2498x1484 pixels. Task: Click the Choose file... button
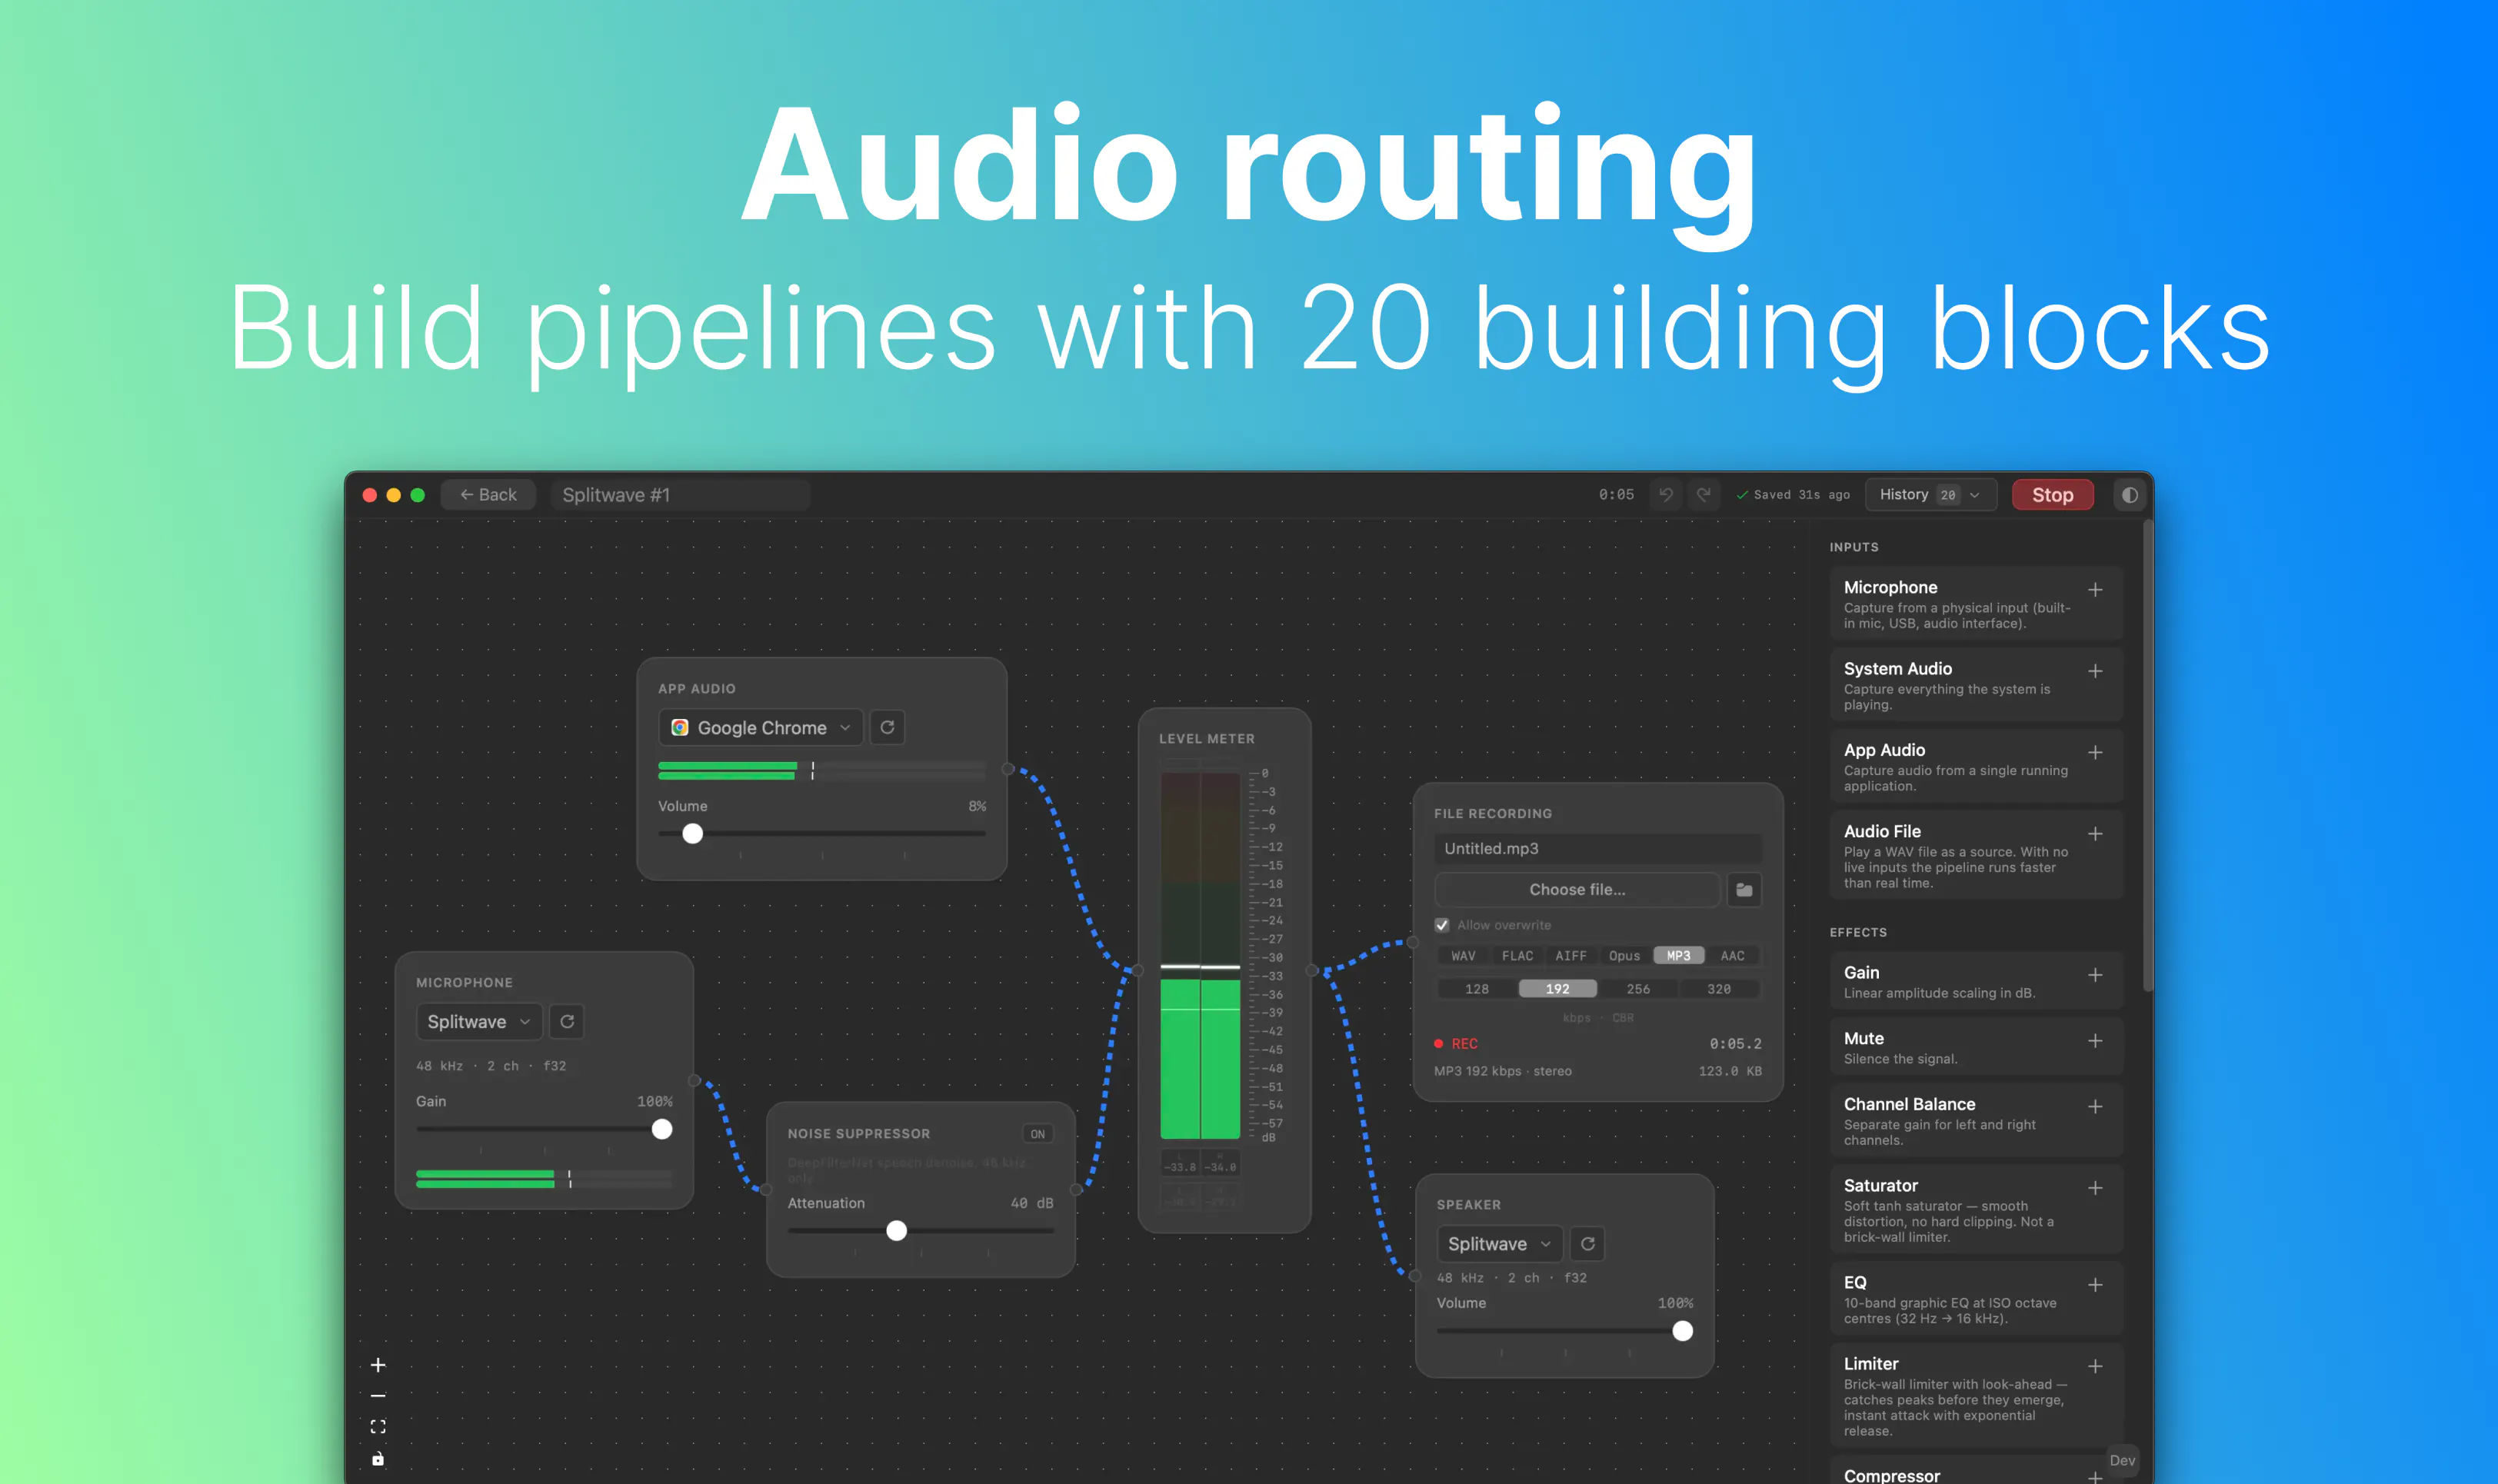point(1577,890)
